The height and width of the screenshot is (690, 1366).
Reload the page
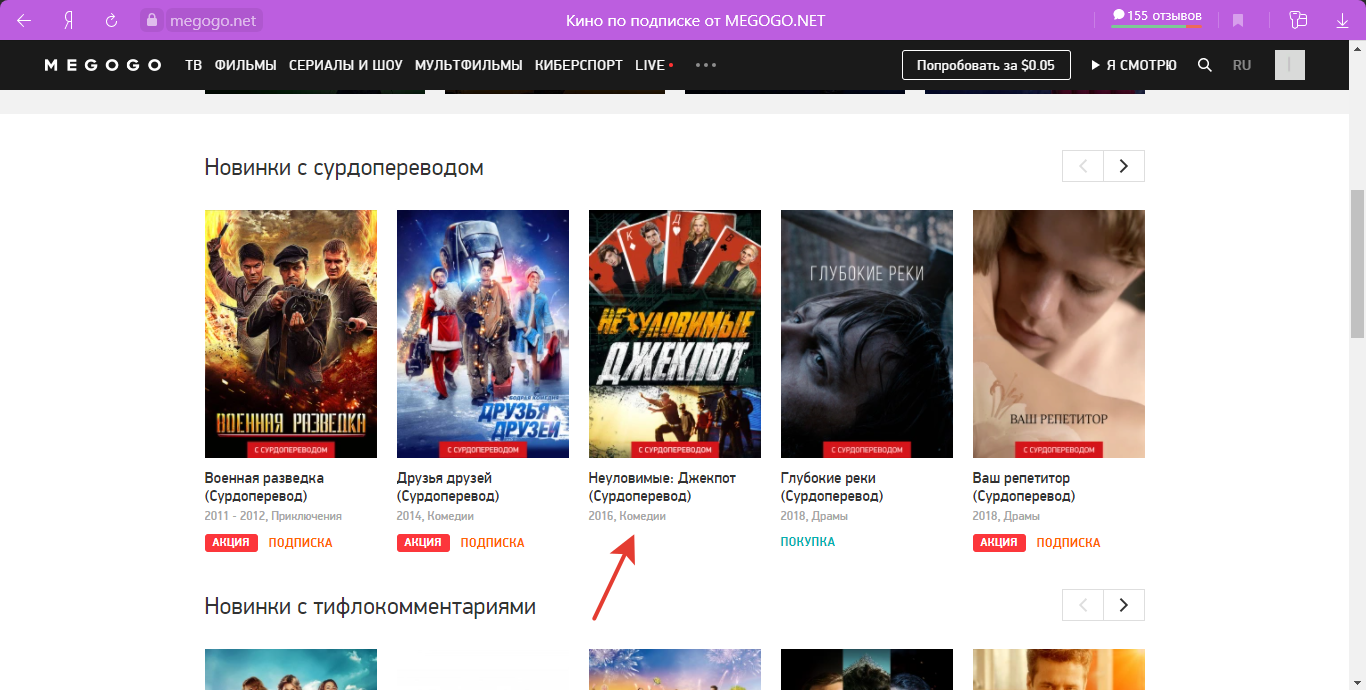(112, 20)
